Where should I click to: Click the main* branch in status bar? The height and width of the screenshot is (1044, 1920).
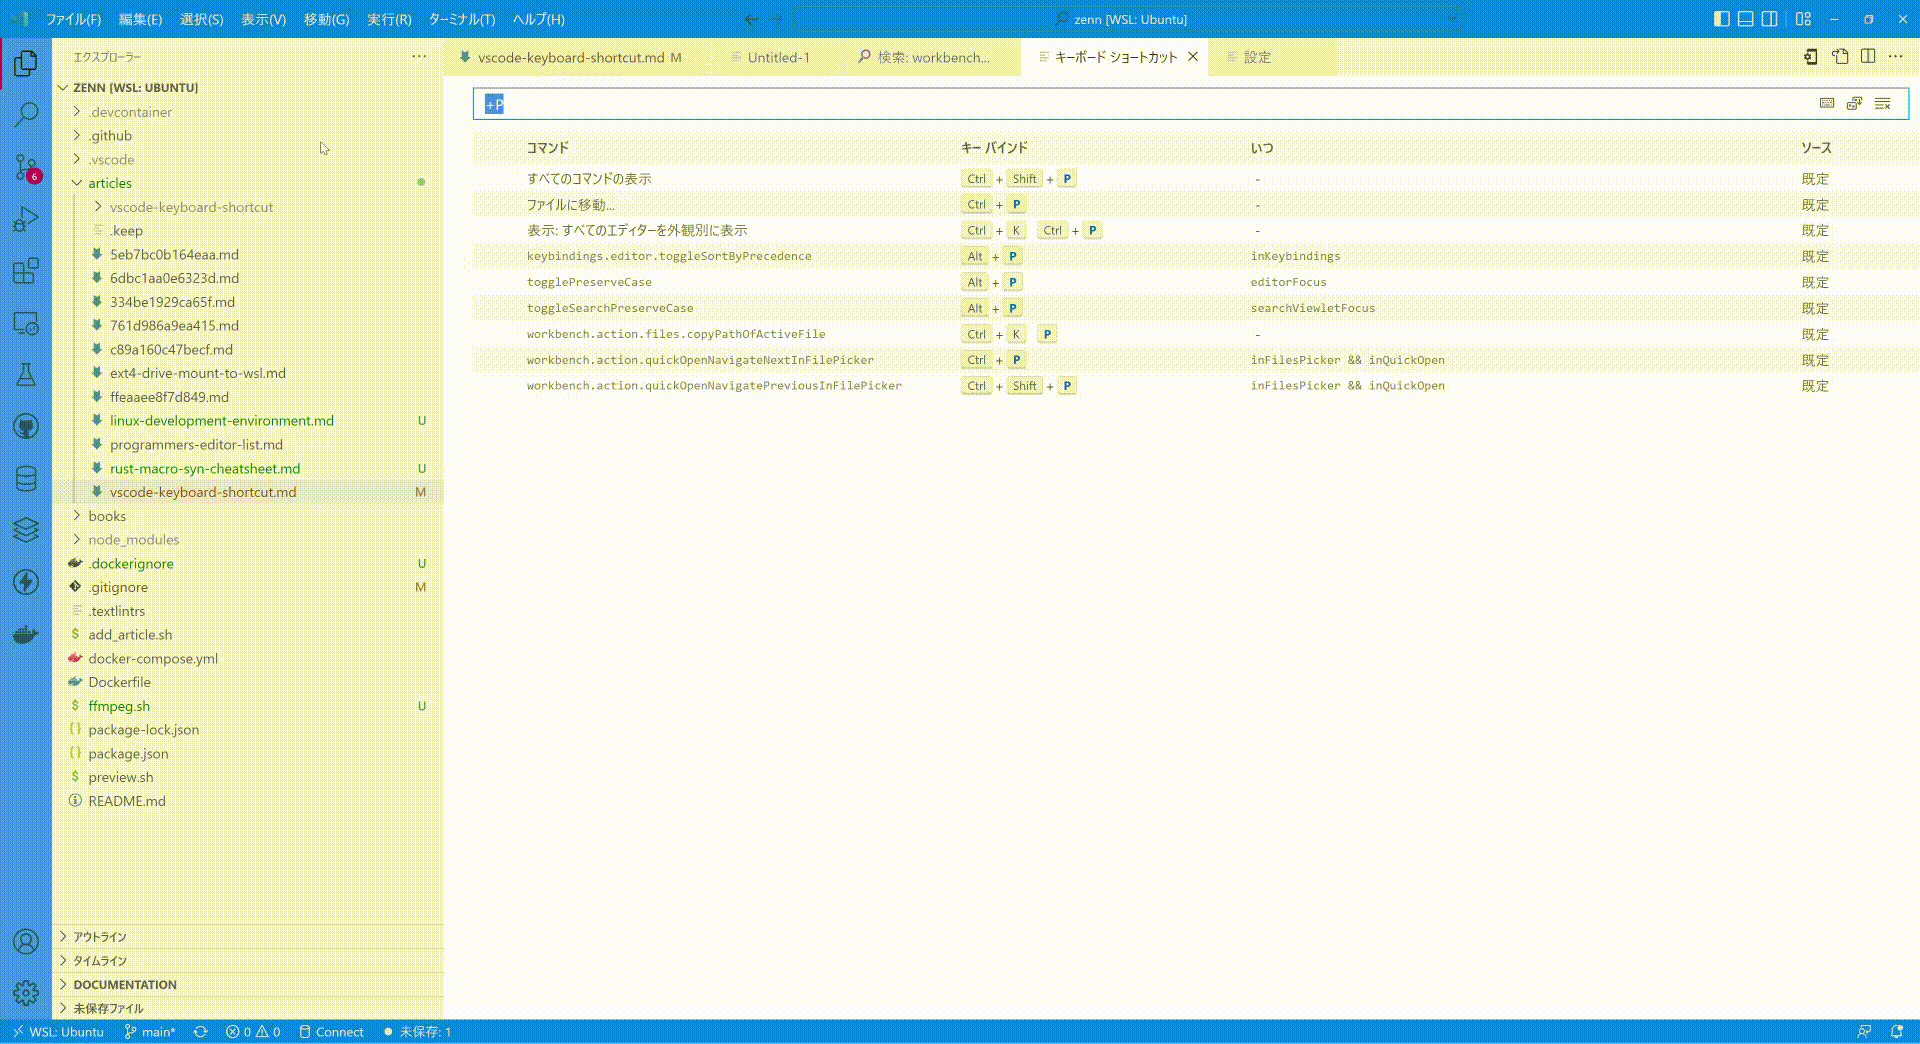150,1032
